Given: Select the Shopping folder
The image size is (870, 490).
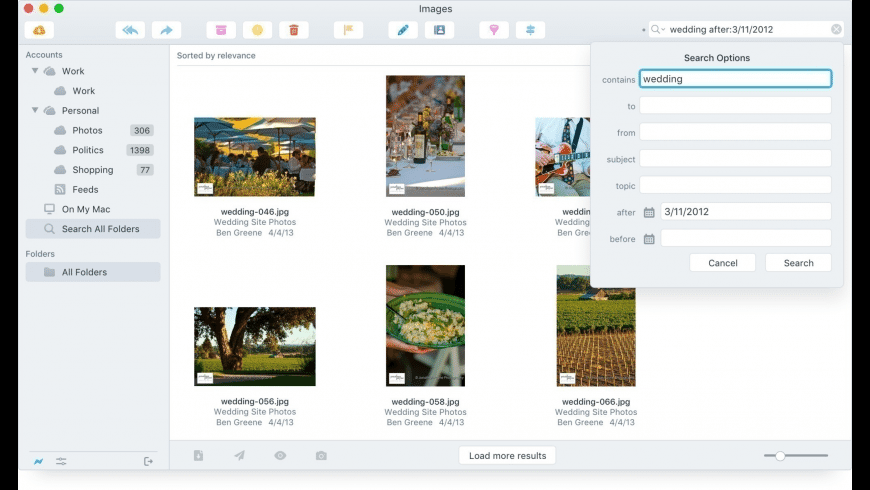Looking at the screenshot, I should pos(93,170).
